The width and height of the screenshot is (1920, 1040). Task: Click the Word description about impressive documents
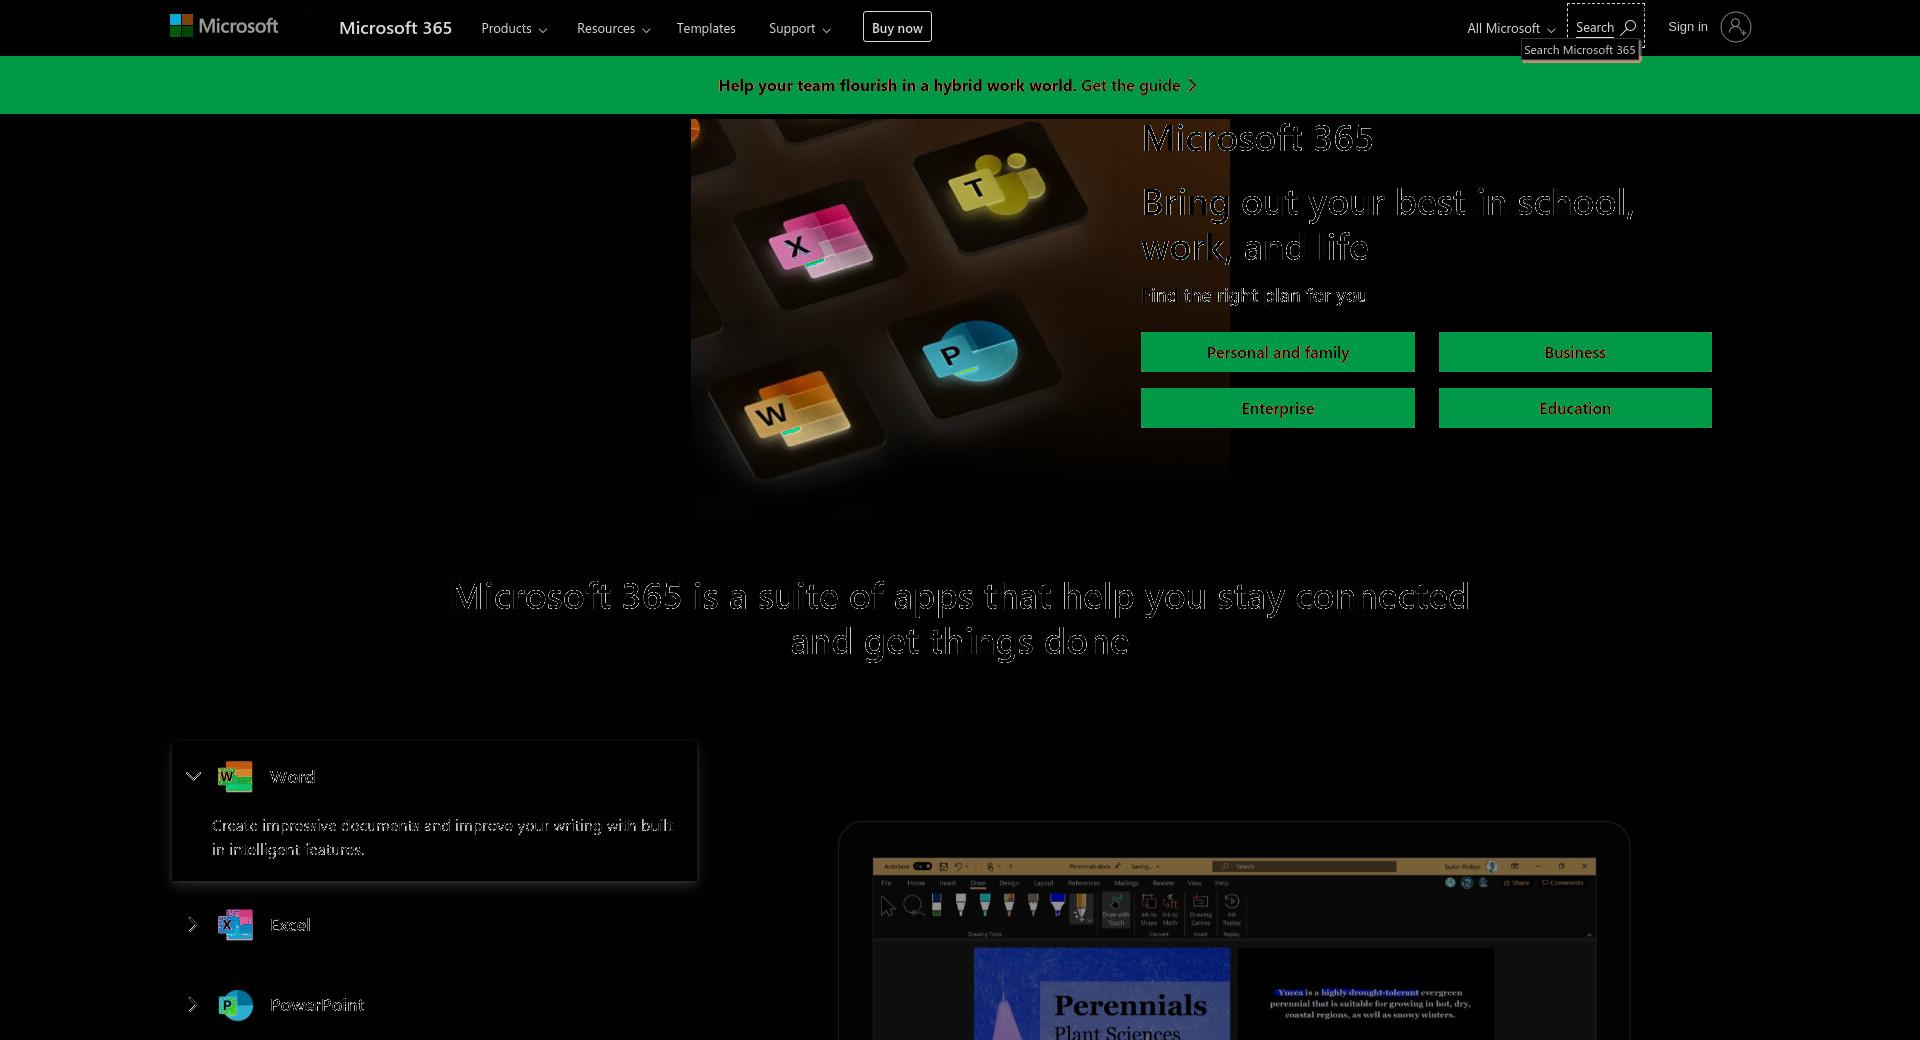442,837
